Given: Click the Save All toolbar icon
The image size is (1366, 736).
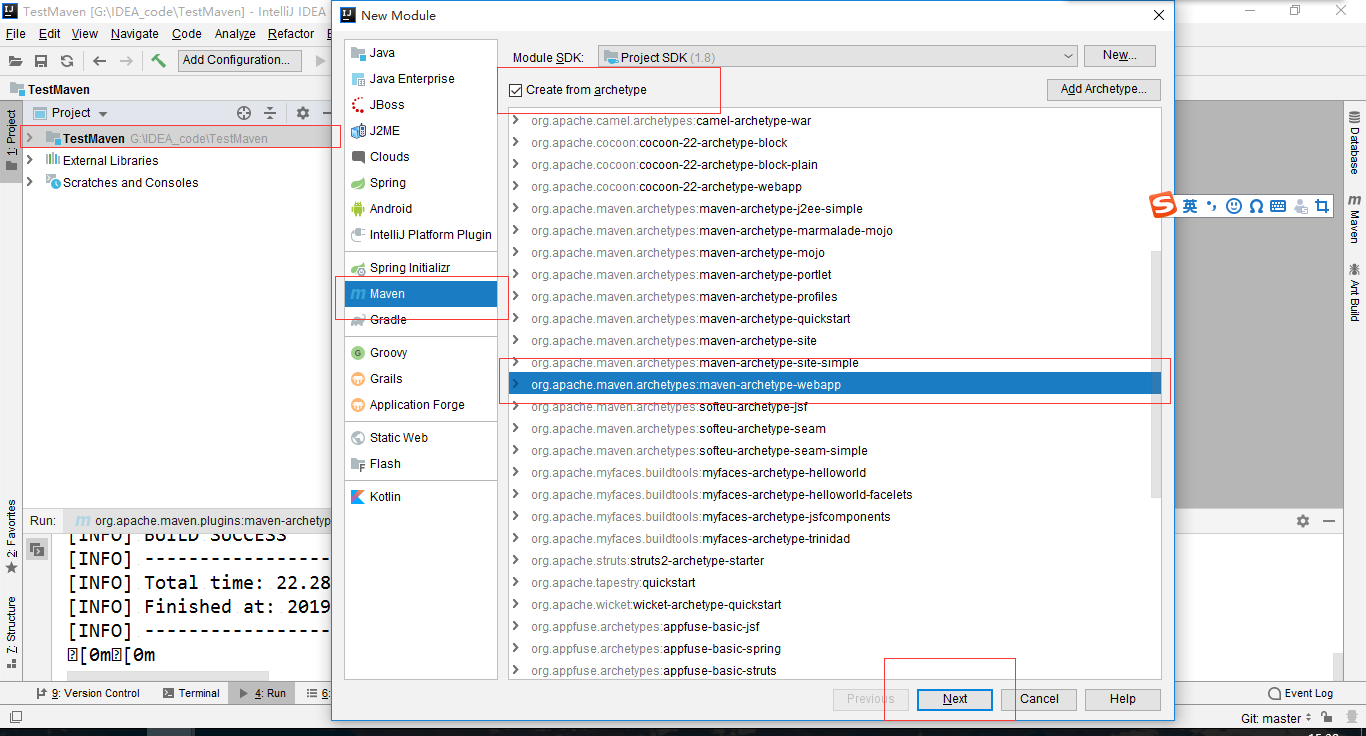Looking at the screenshot, I should 41,61.
